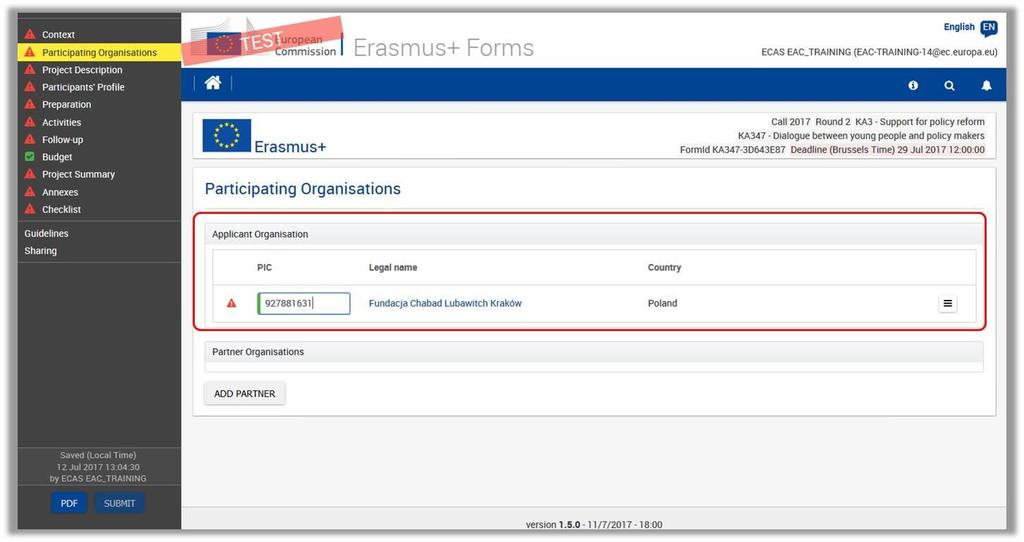Screen dimensions: 1024x542
Task: Open the Project Summary section
Action: click(78, 174)
